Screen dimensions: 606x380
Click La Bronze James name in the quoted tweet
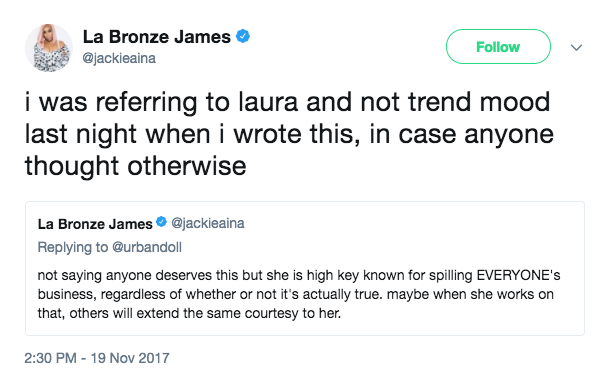[95, 224]
